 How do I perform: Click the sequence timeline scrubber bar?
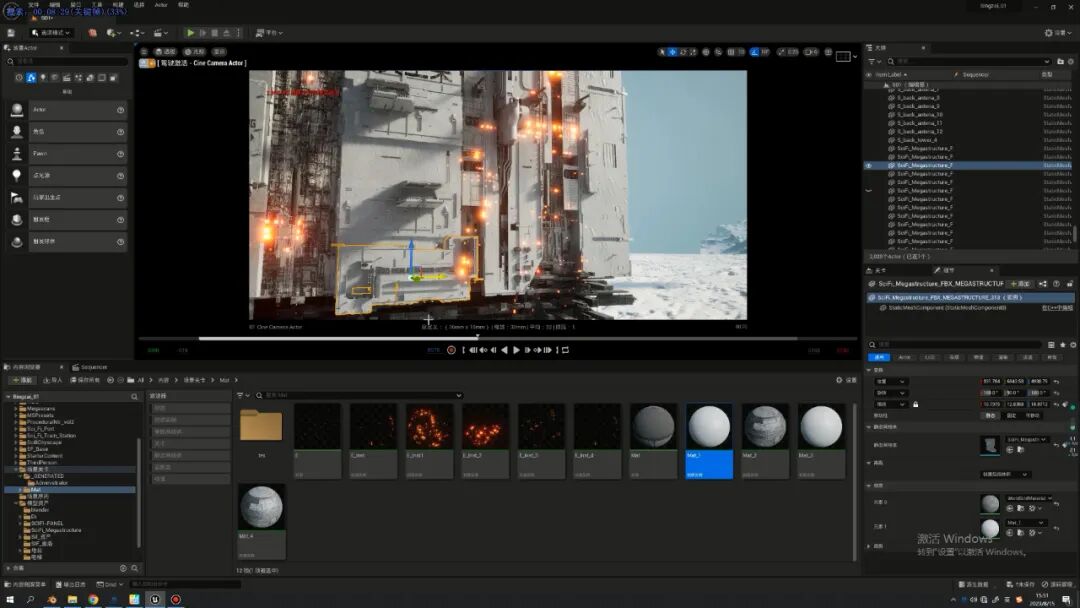pyautogui.click(x=498, y=338)
